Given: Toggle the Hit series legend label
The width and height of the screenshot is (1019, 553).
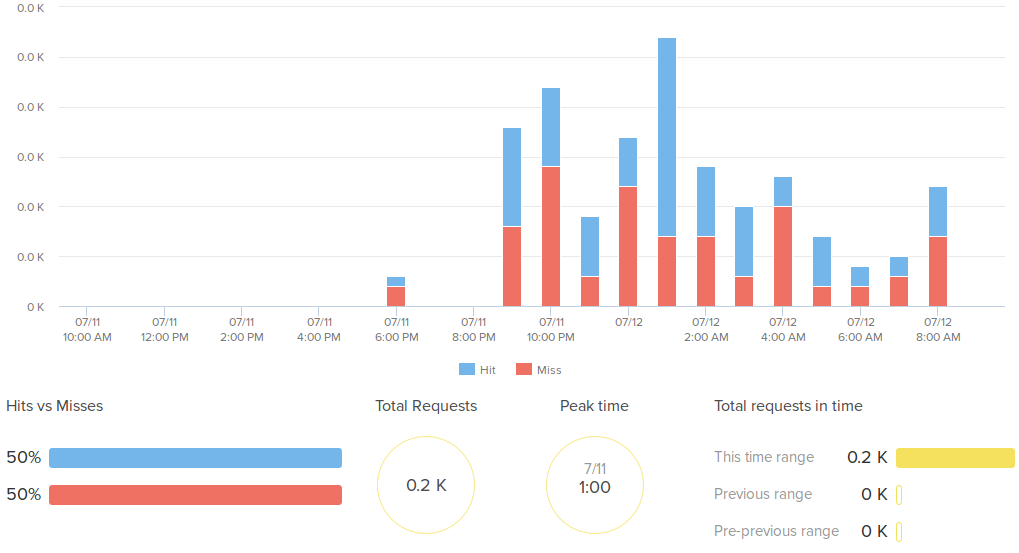Looking at the screenshot, I should click(x=487, y=370).
